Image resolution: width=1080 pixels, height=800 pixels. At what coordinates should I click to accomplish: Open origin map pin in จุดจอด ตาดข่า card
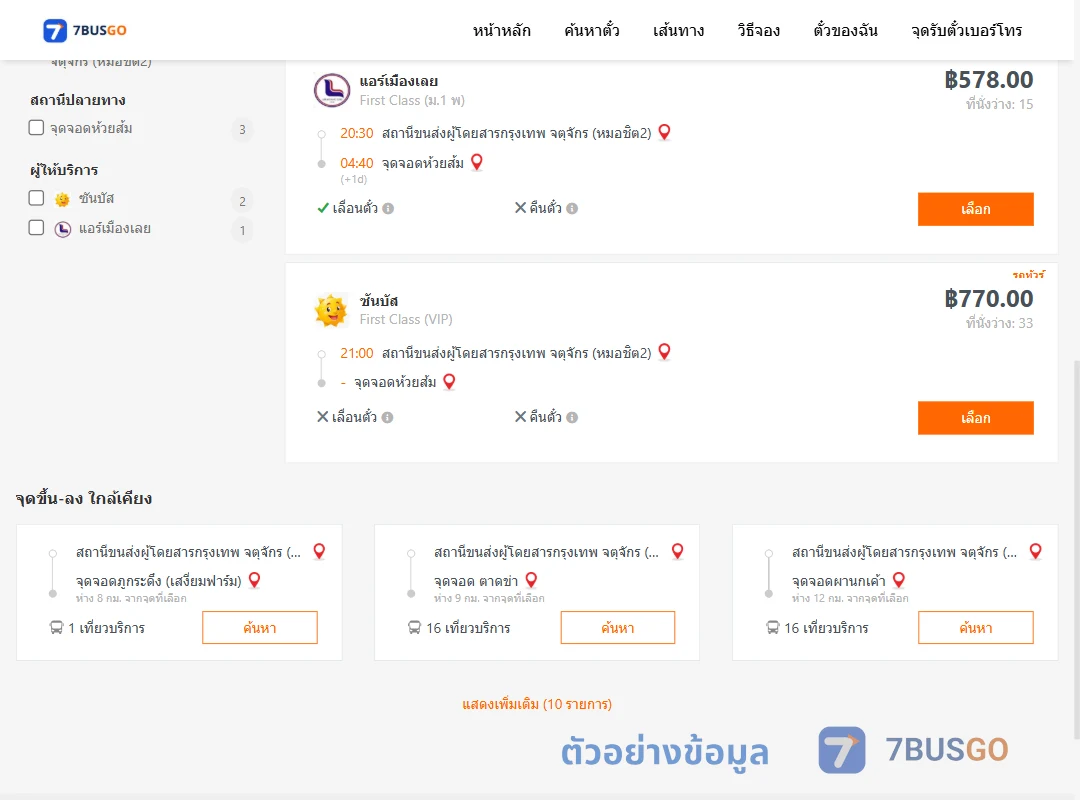678,551
